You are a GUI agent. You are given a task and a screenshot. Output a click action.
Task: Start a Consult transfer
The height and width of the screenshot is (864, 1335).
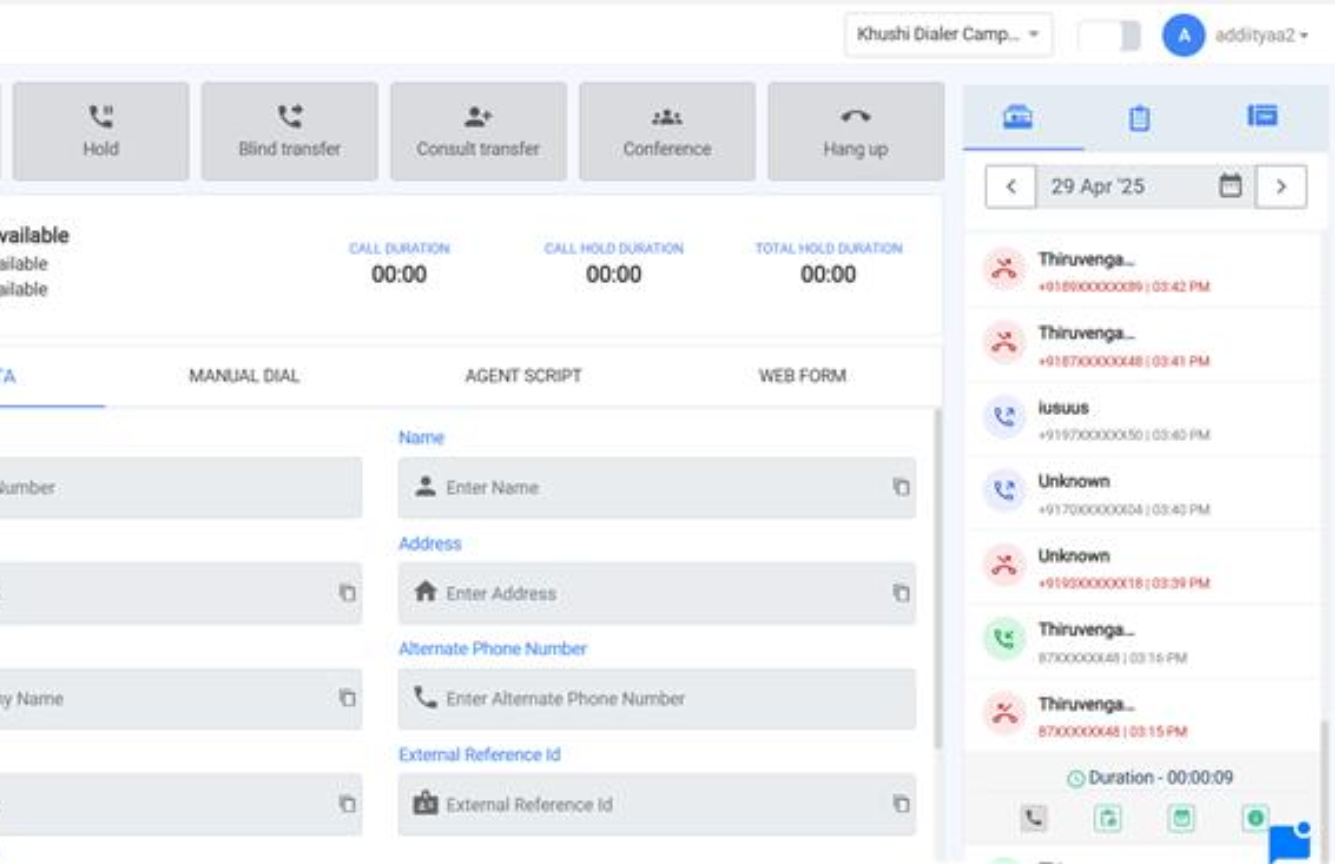tap(478, 132)
